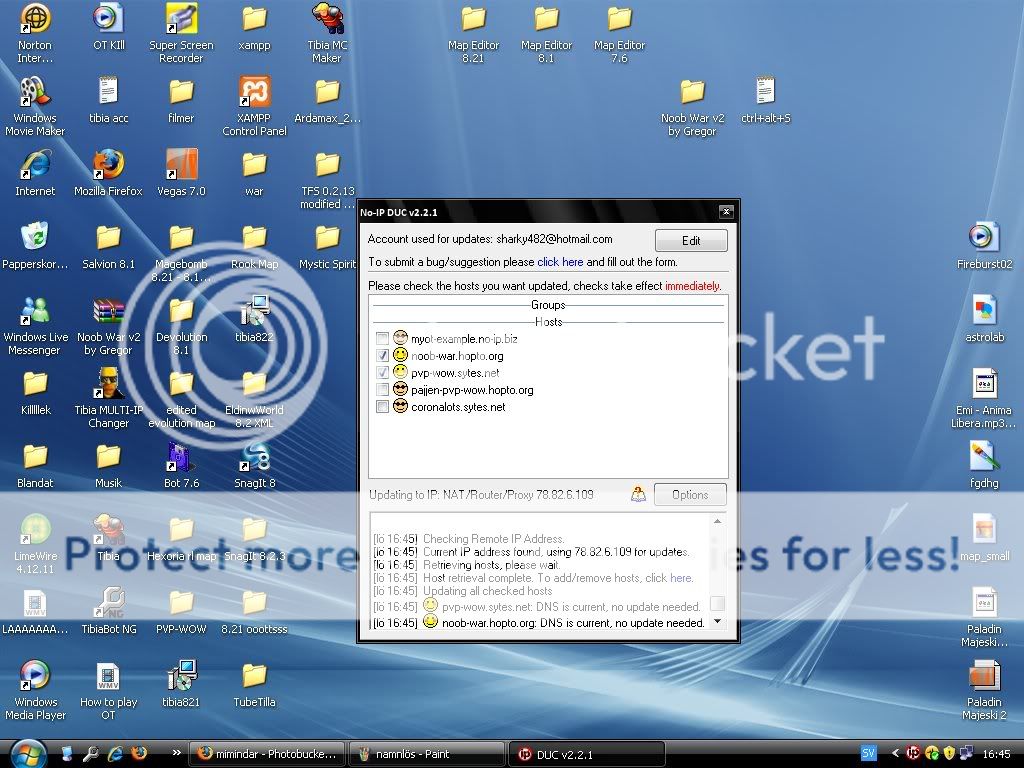The height and width of the screenshot is (768, 1024).
Task: Select the Windows Media Player shortcut
Action: pyautogui.click(x=35, y=691)
